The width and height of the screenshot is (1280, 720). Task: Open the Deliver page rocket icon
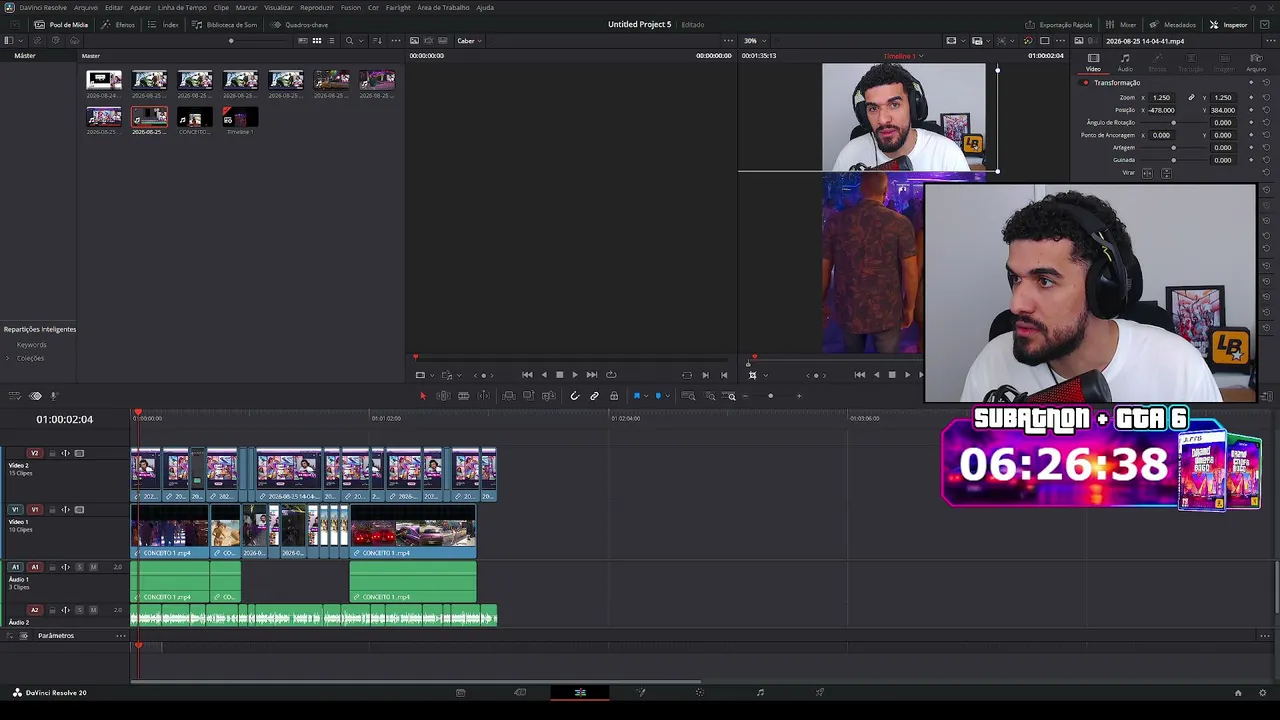pyautogui.click(x=820, y=692)
